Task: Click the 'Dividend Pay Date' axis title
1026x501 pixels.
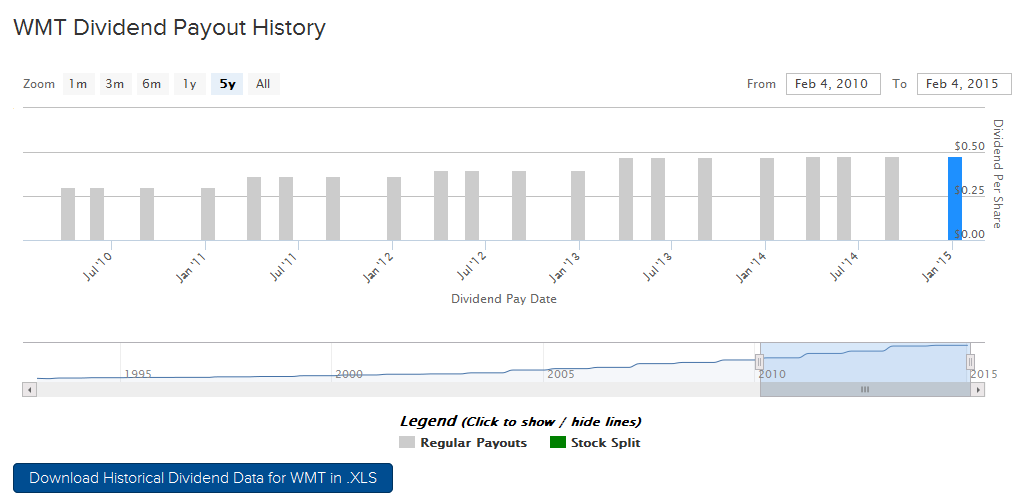Action: pyautogui.click(x=504, y=299)
